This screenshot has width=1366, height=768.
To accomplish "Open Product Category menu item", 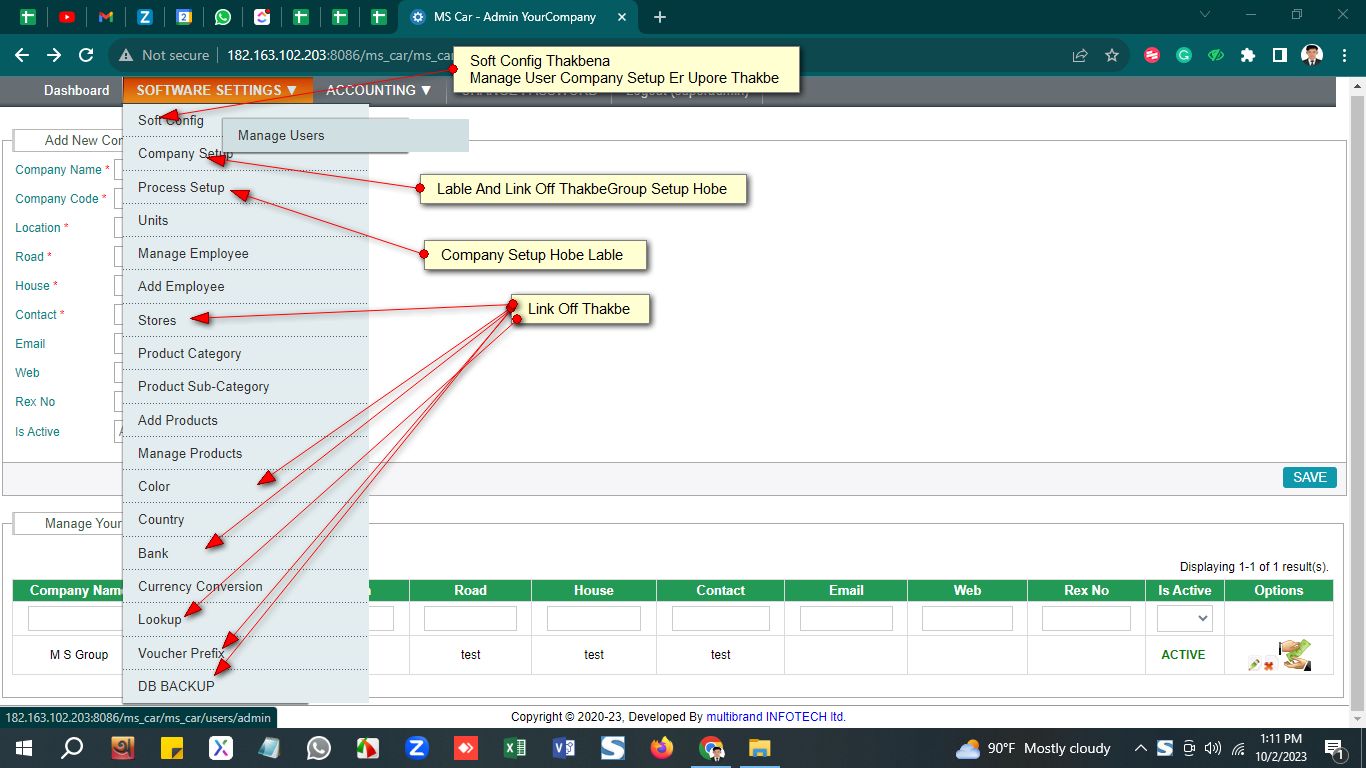I will [246, 354].
